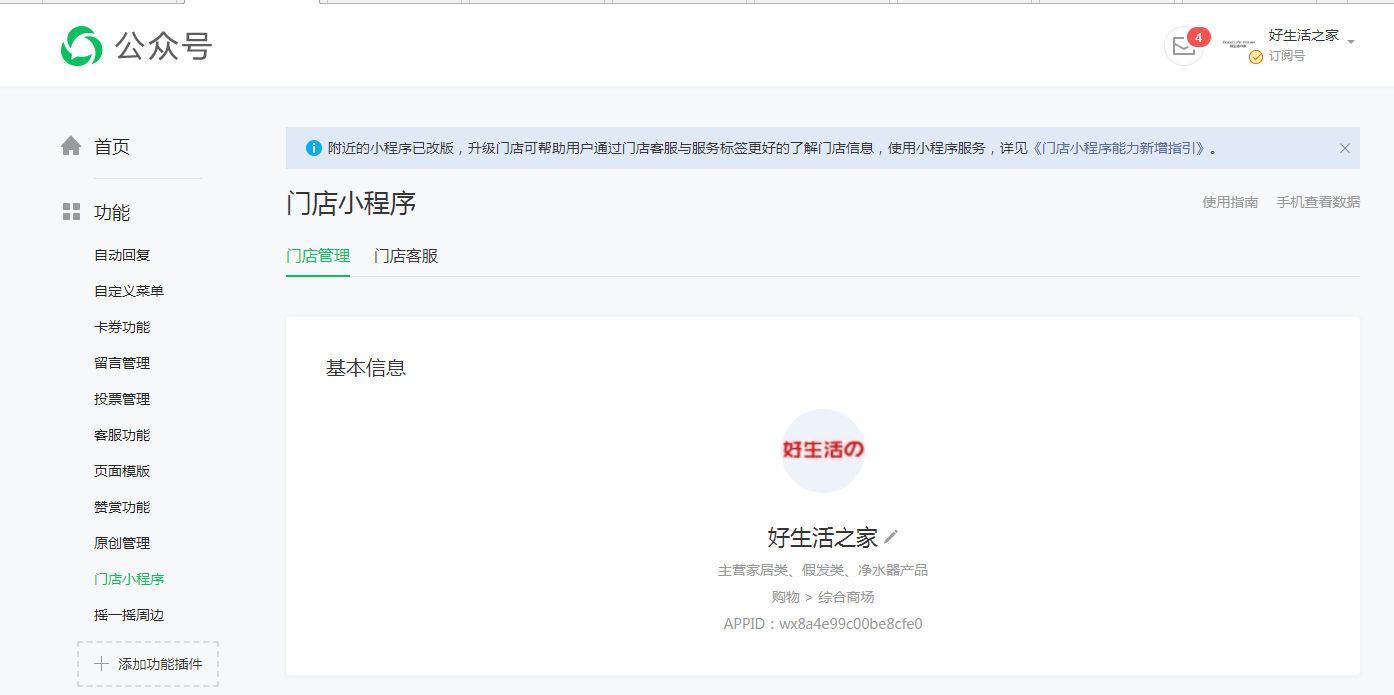This screenshot has width=1394, height=695.
Task: Open 赞赏功能 in sidebar
Action: [x=122, y=507]
